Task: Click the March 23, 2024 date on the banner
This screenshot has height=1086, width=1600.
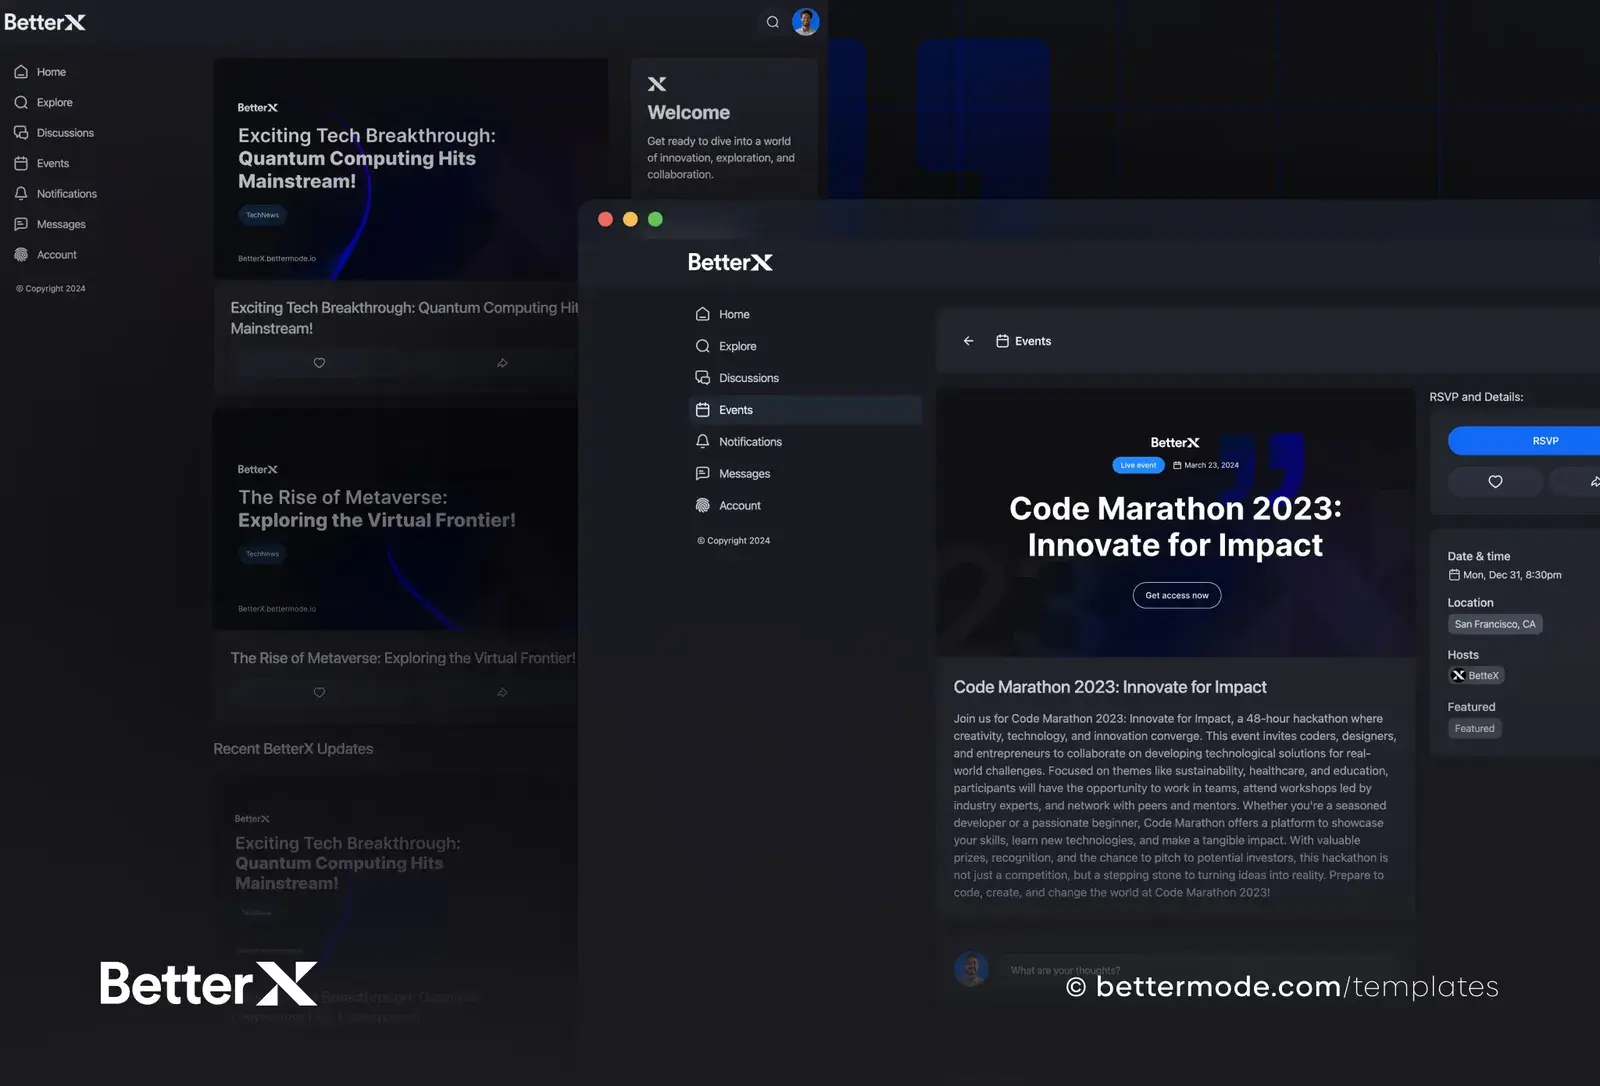Action: pos(1206,465)
